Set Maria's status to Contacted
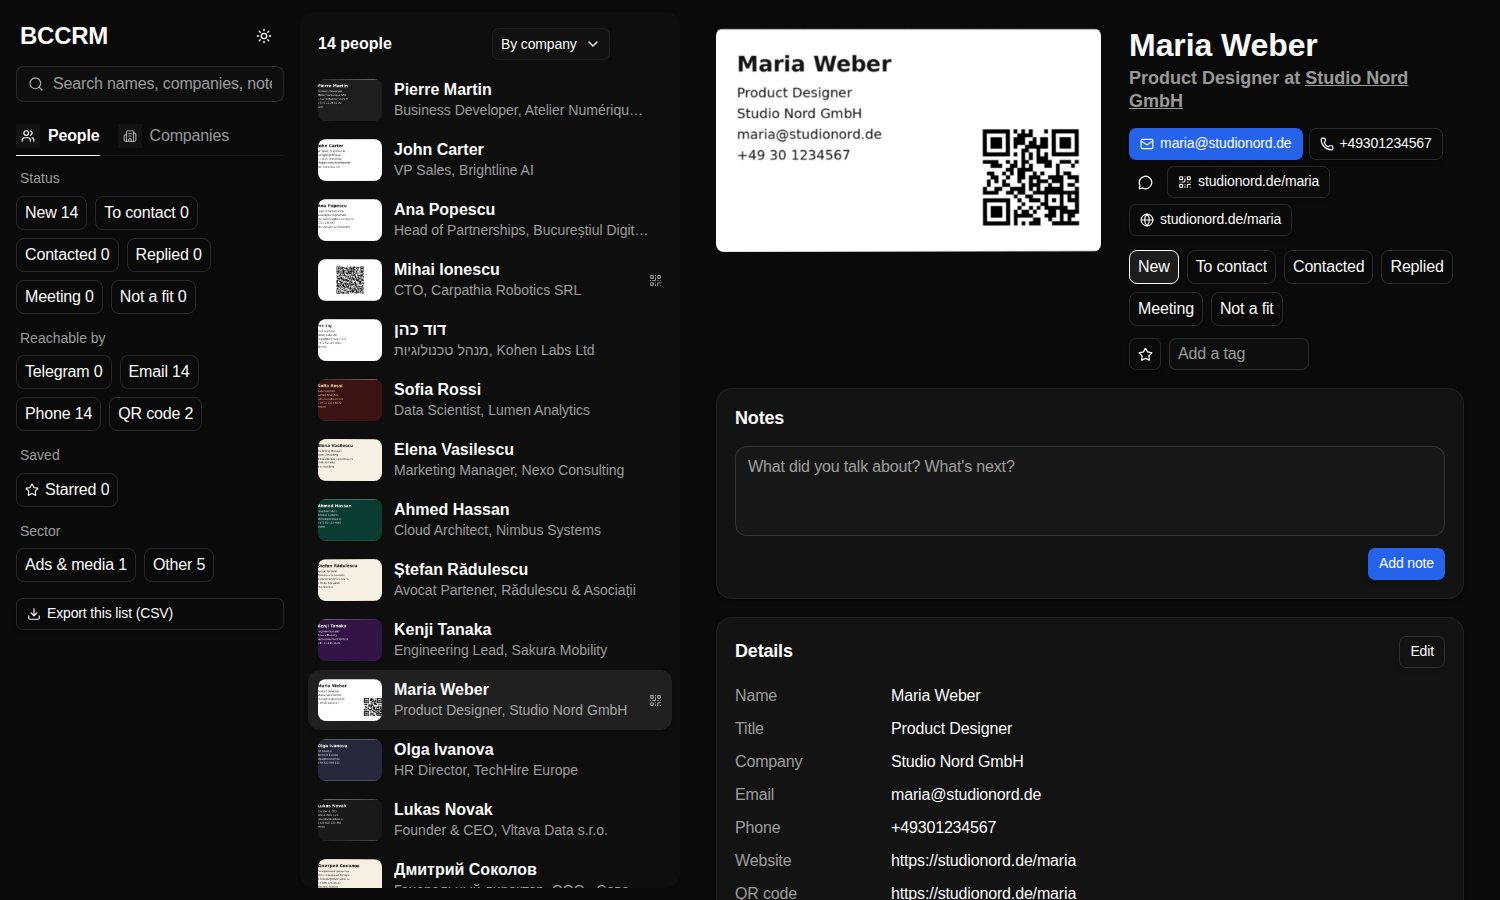This screenshot has width=1500, height=900. click(1328, 267)
